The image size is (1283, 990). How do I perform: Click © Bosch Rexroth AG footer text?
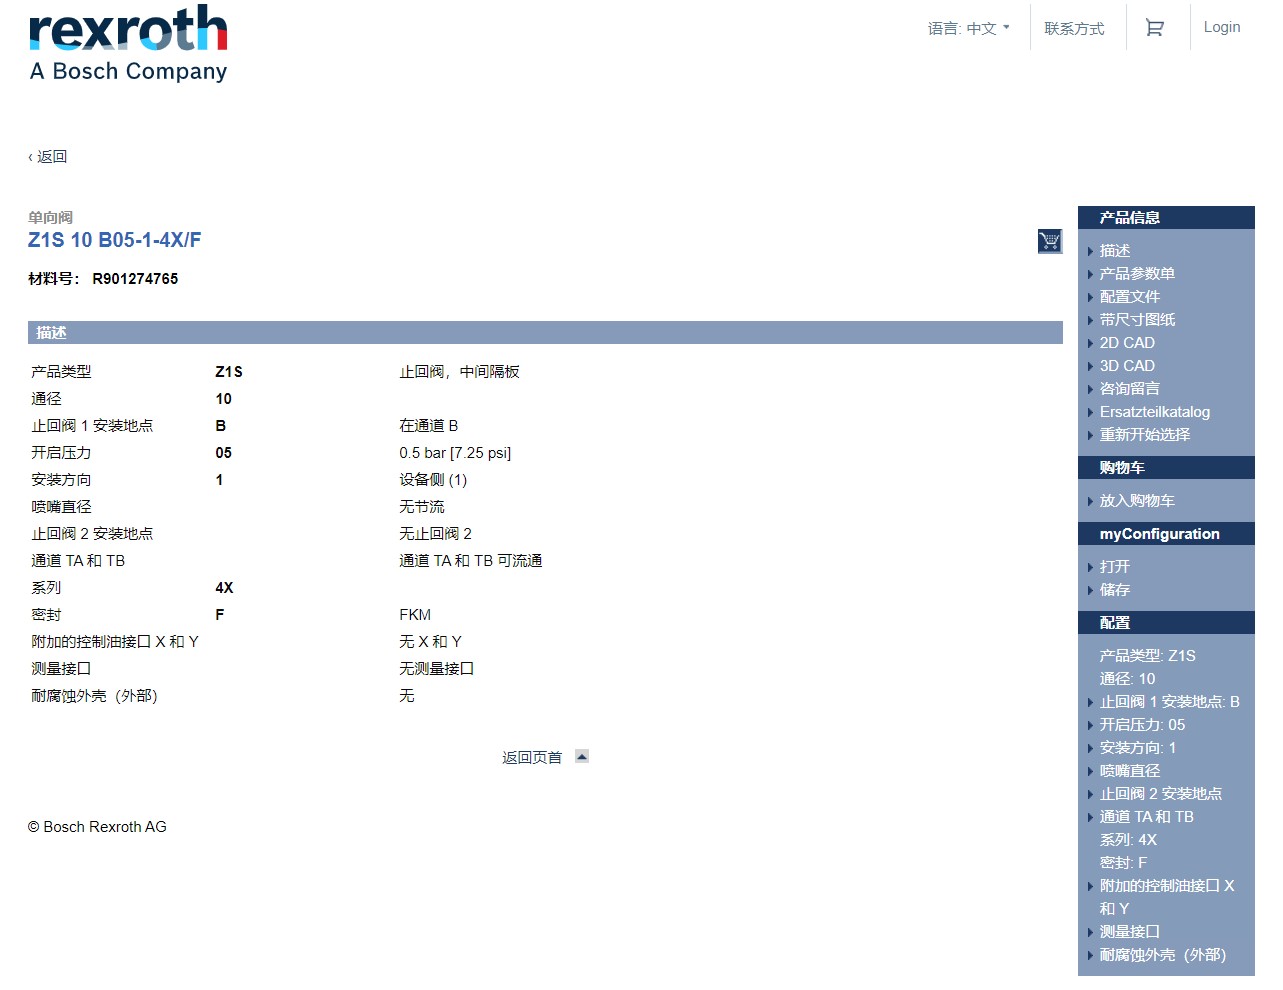[97, 826]
